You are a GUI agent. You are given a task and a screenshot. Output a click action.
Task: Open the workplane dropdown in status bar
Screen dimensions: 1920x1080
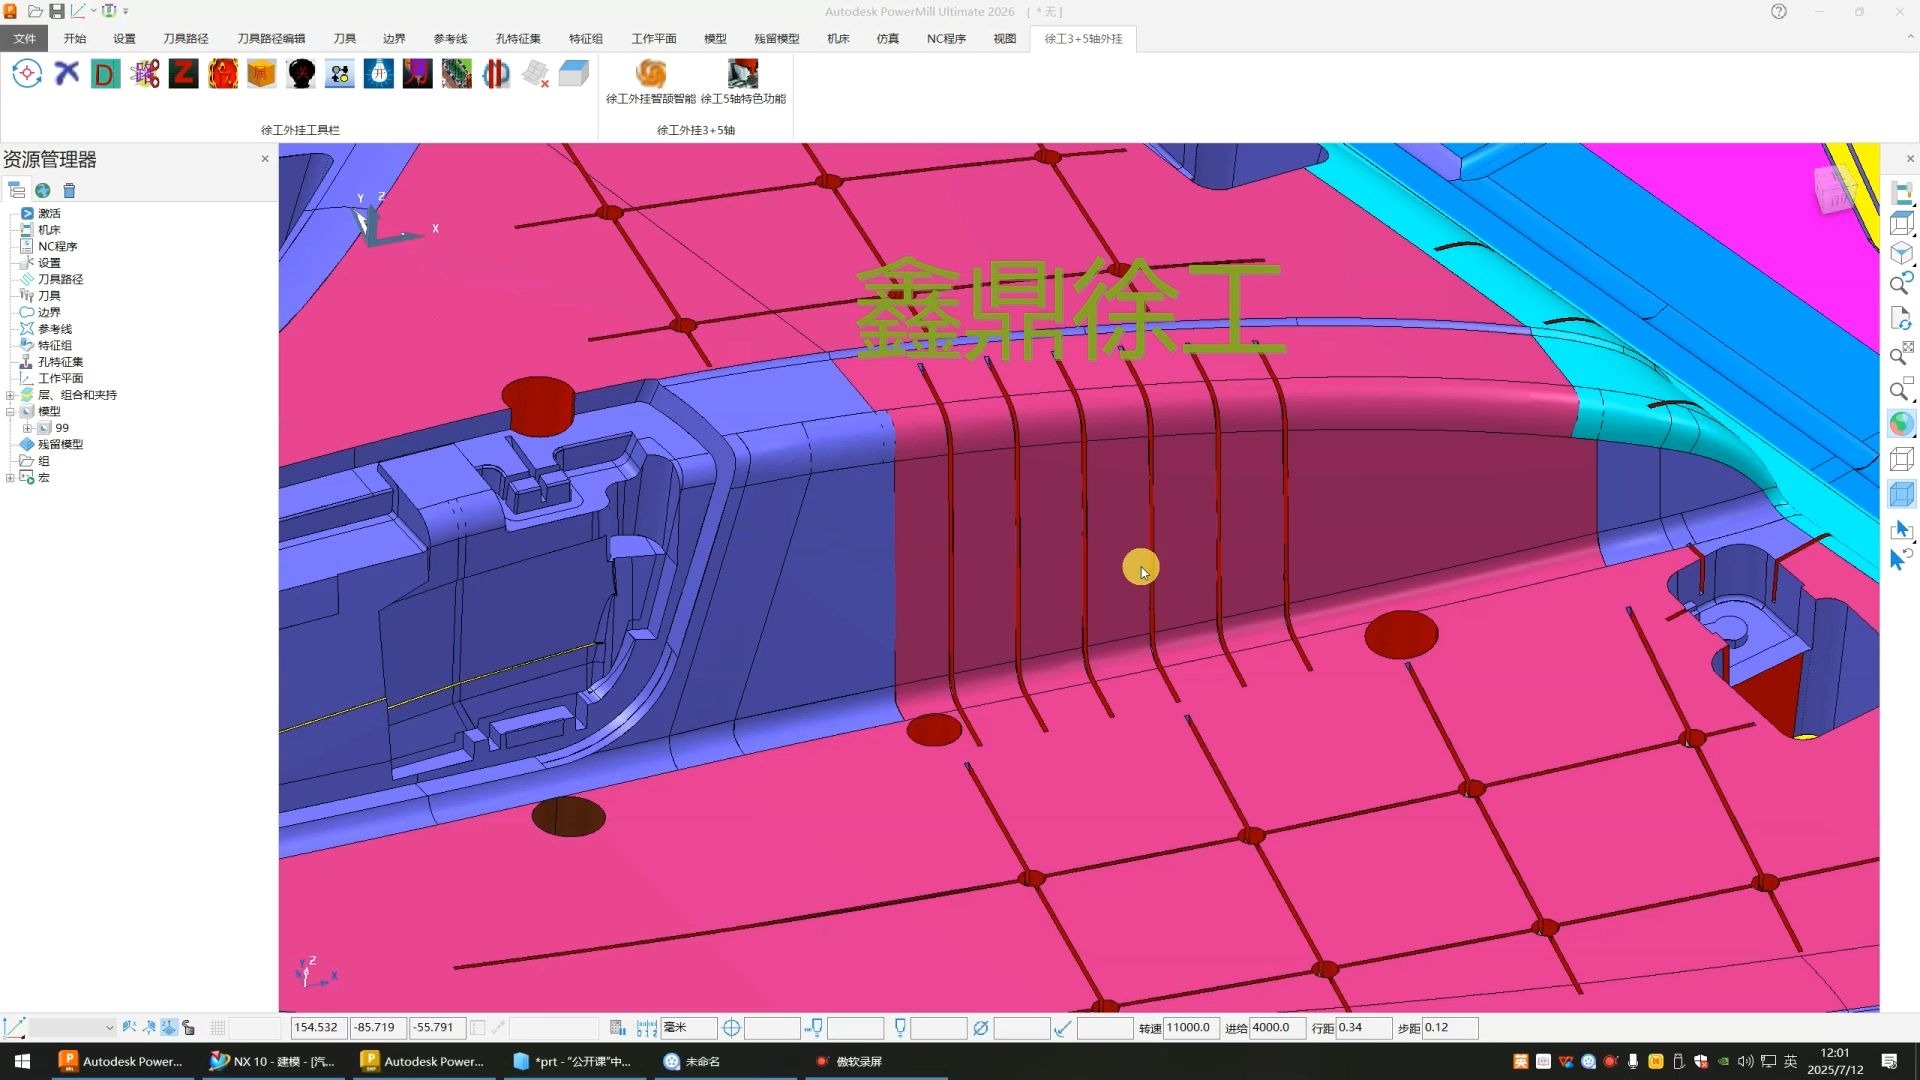click(x=73, y=1028)
